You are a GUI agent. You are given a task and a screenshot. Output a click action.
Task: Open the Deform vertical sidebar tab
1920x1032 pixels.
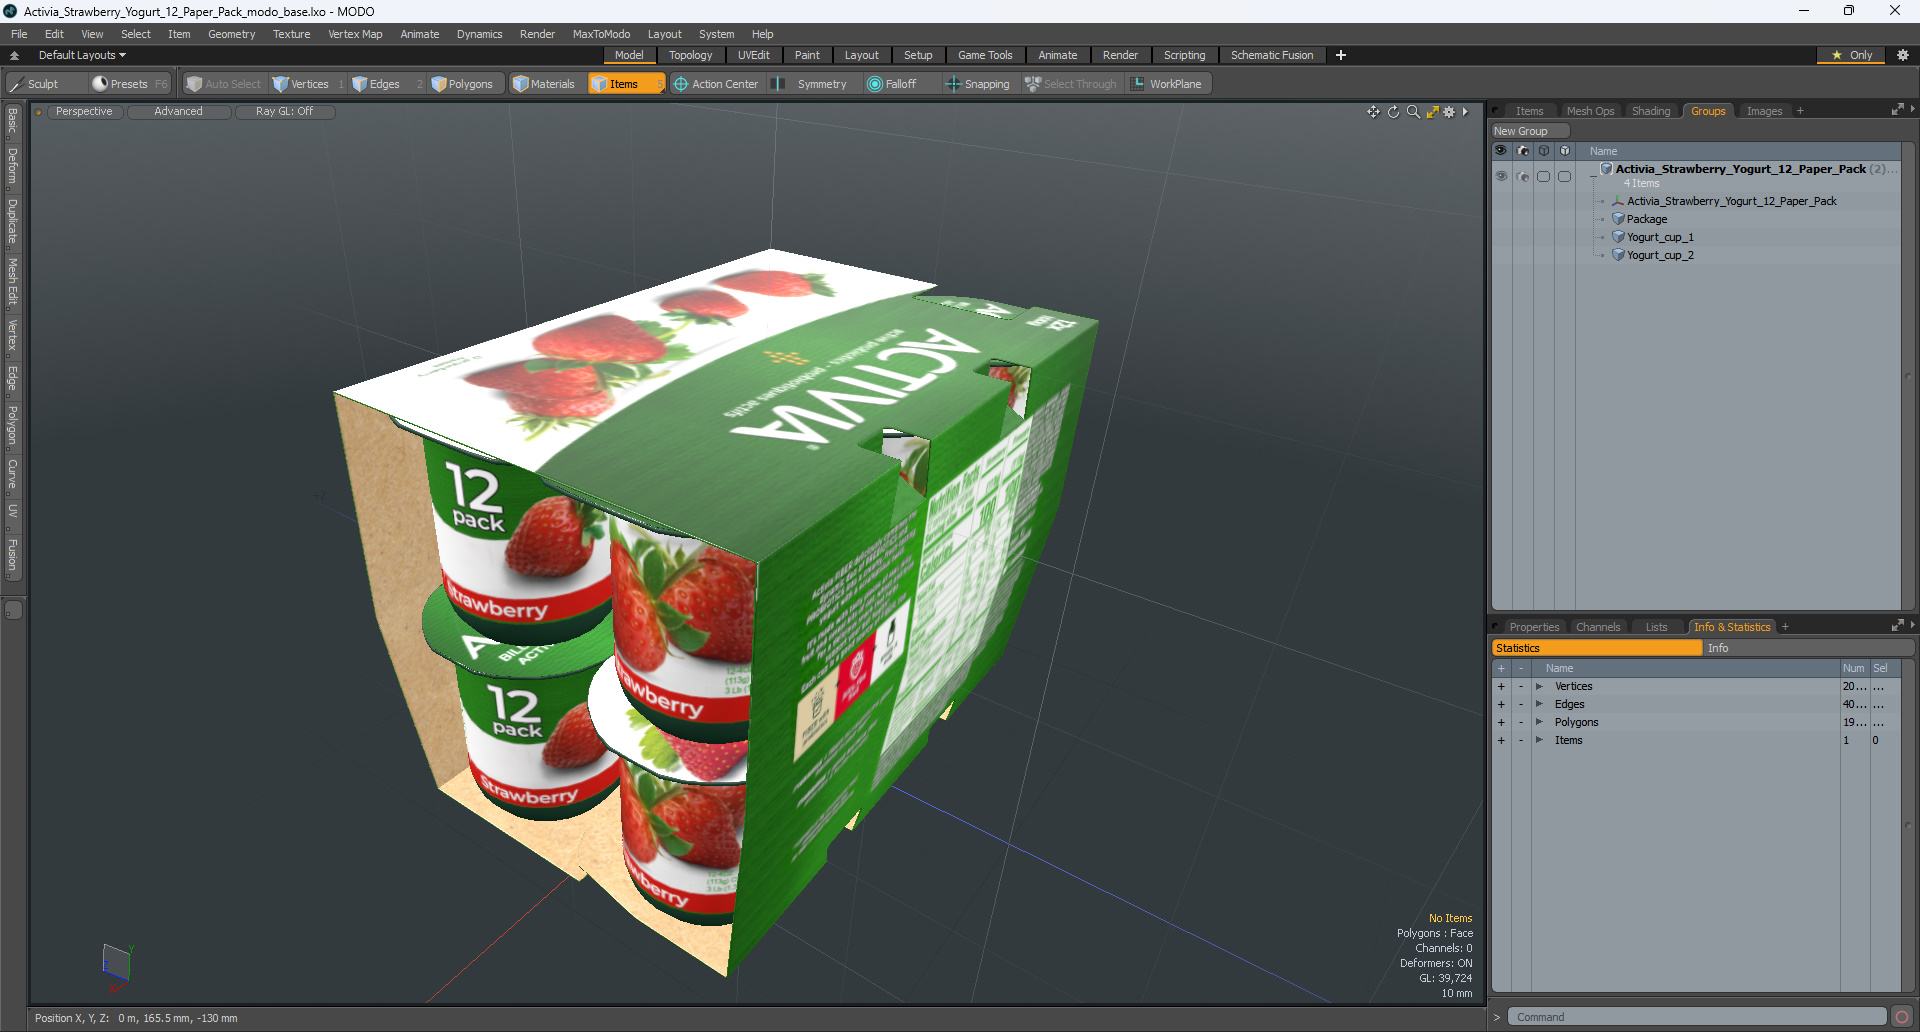[x=12, y=166]
